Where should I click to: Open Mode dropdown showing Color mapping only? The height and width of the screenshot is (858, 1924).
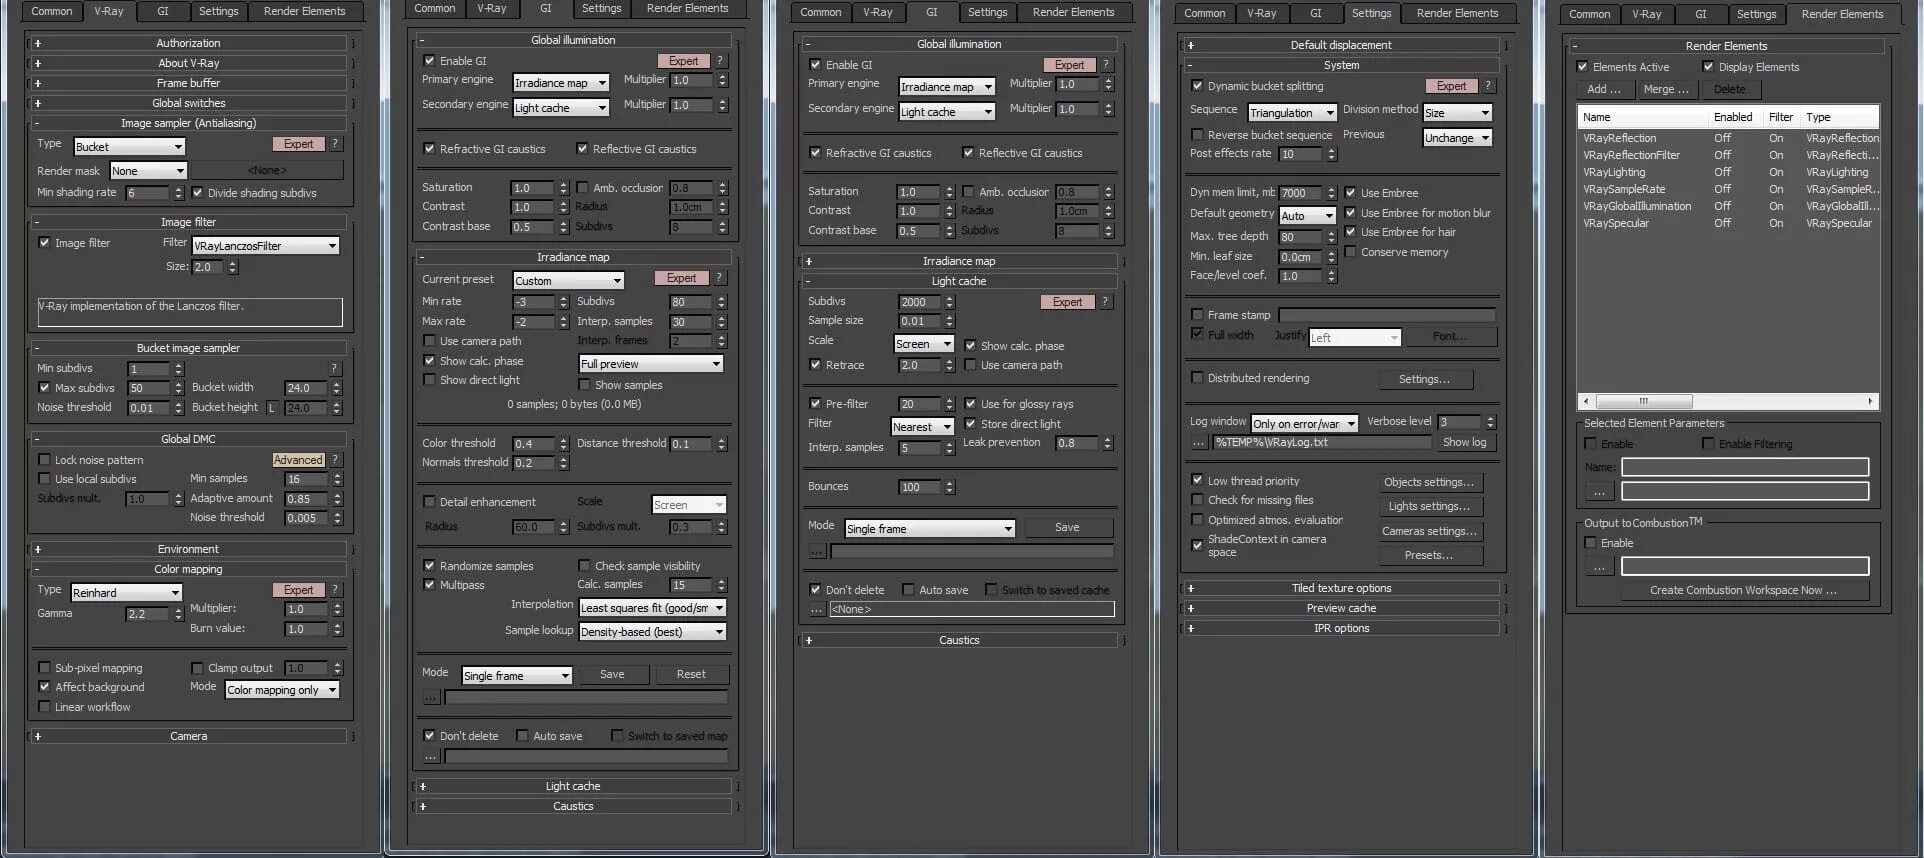click(x=282, y=690)
